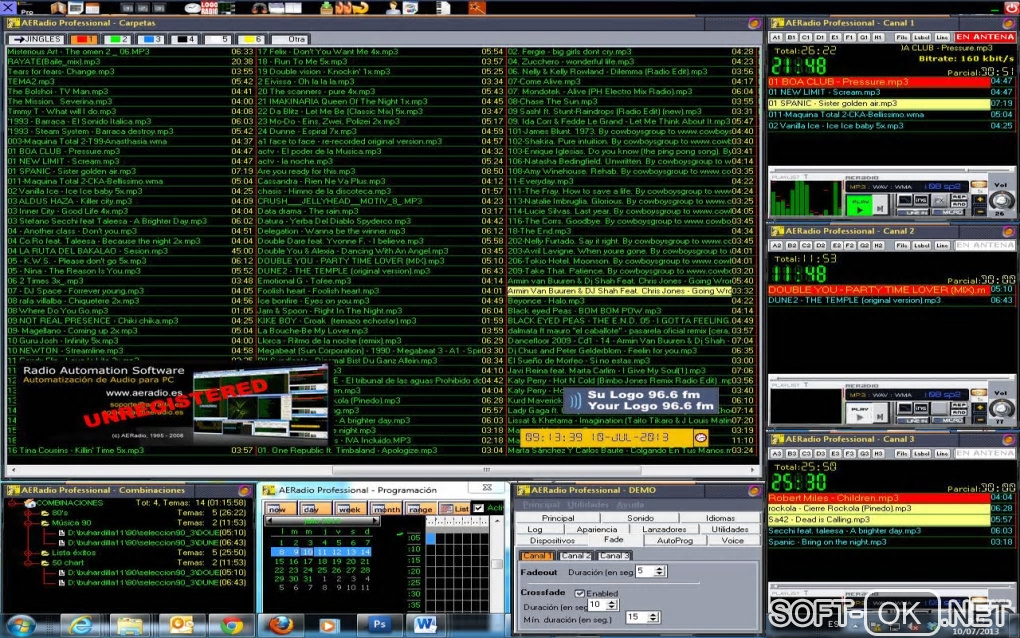Toggle RND random in Canal 1 player
The height and width of the screenshot is (638, 1020).
point(958,204)
